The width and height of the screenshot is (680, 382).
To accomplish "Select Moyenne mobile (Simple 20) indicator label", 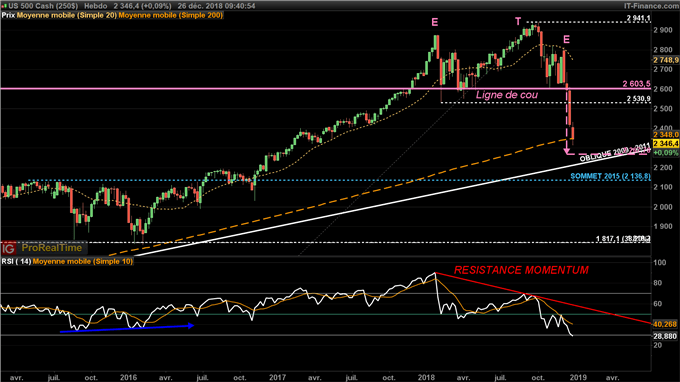I will (67, 15).
